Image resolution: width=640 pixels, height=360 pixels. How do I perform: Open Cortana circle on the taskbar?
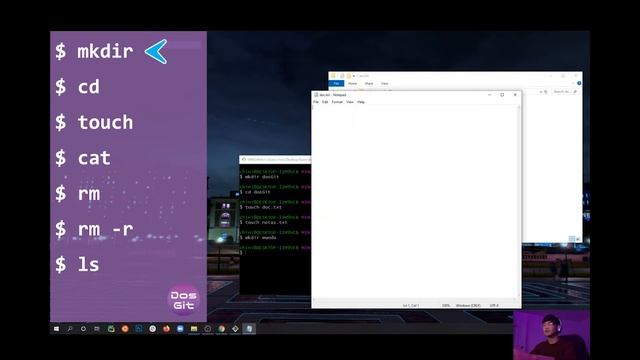point(83,329)
